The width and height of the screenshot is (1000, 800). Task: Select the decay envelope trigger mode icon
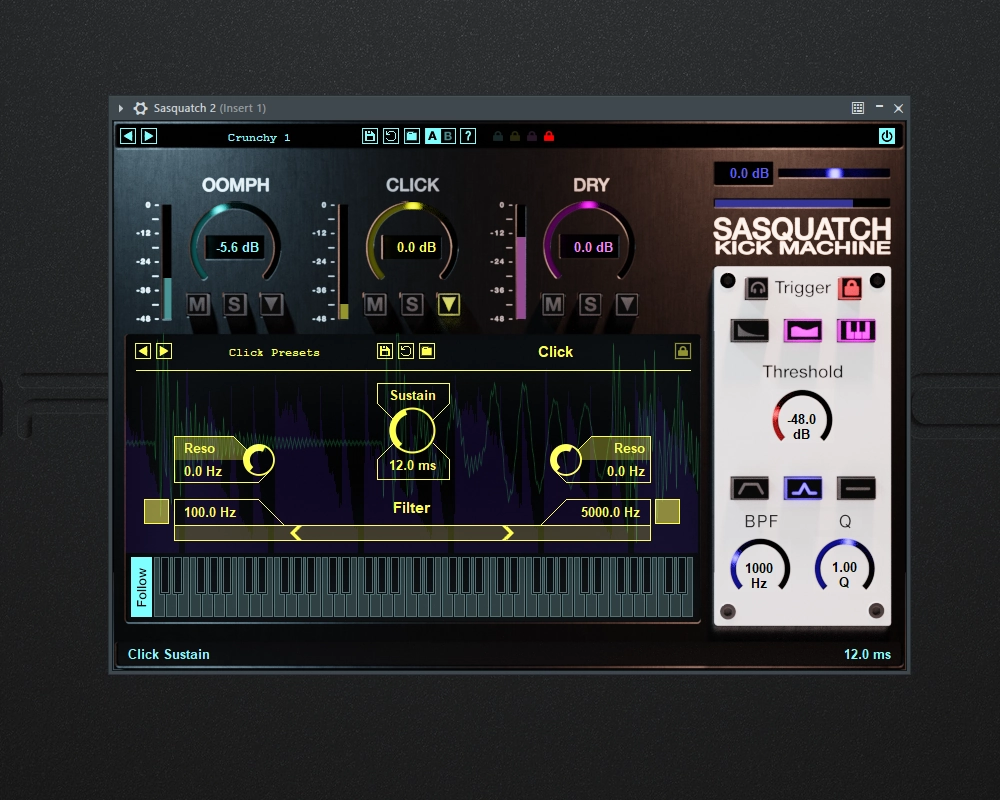pyautogui.click(x=749, y=330)
